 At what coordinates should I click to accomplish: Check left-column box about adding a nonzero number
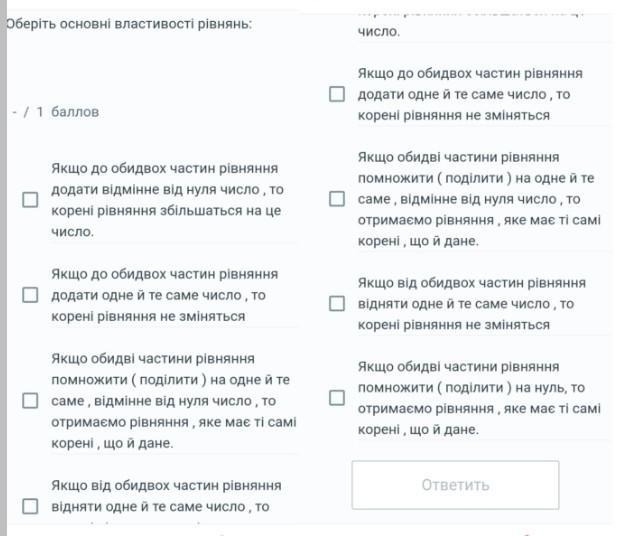point(31,200)
